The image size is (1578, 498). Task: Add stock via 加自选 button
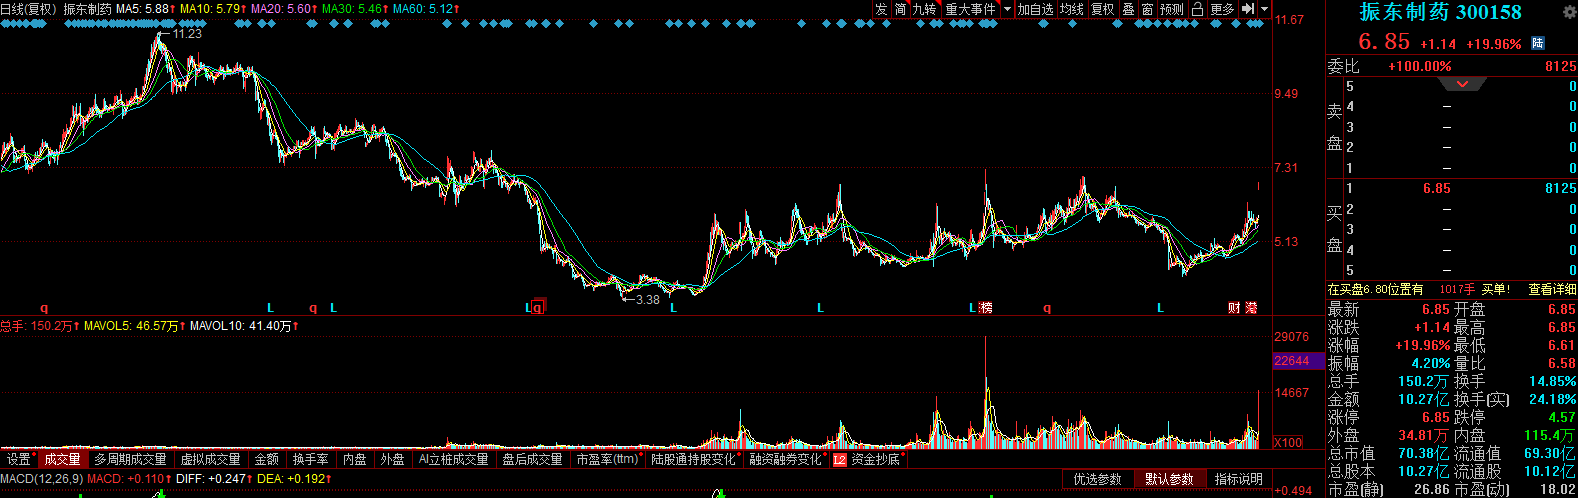[x=1036, y=9]
